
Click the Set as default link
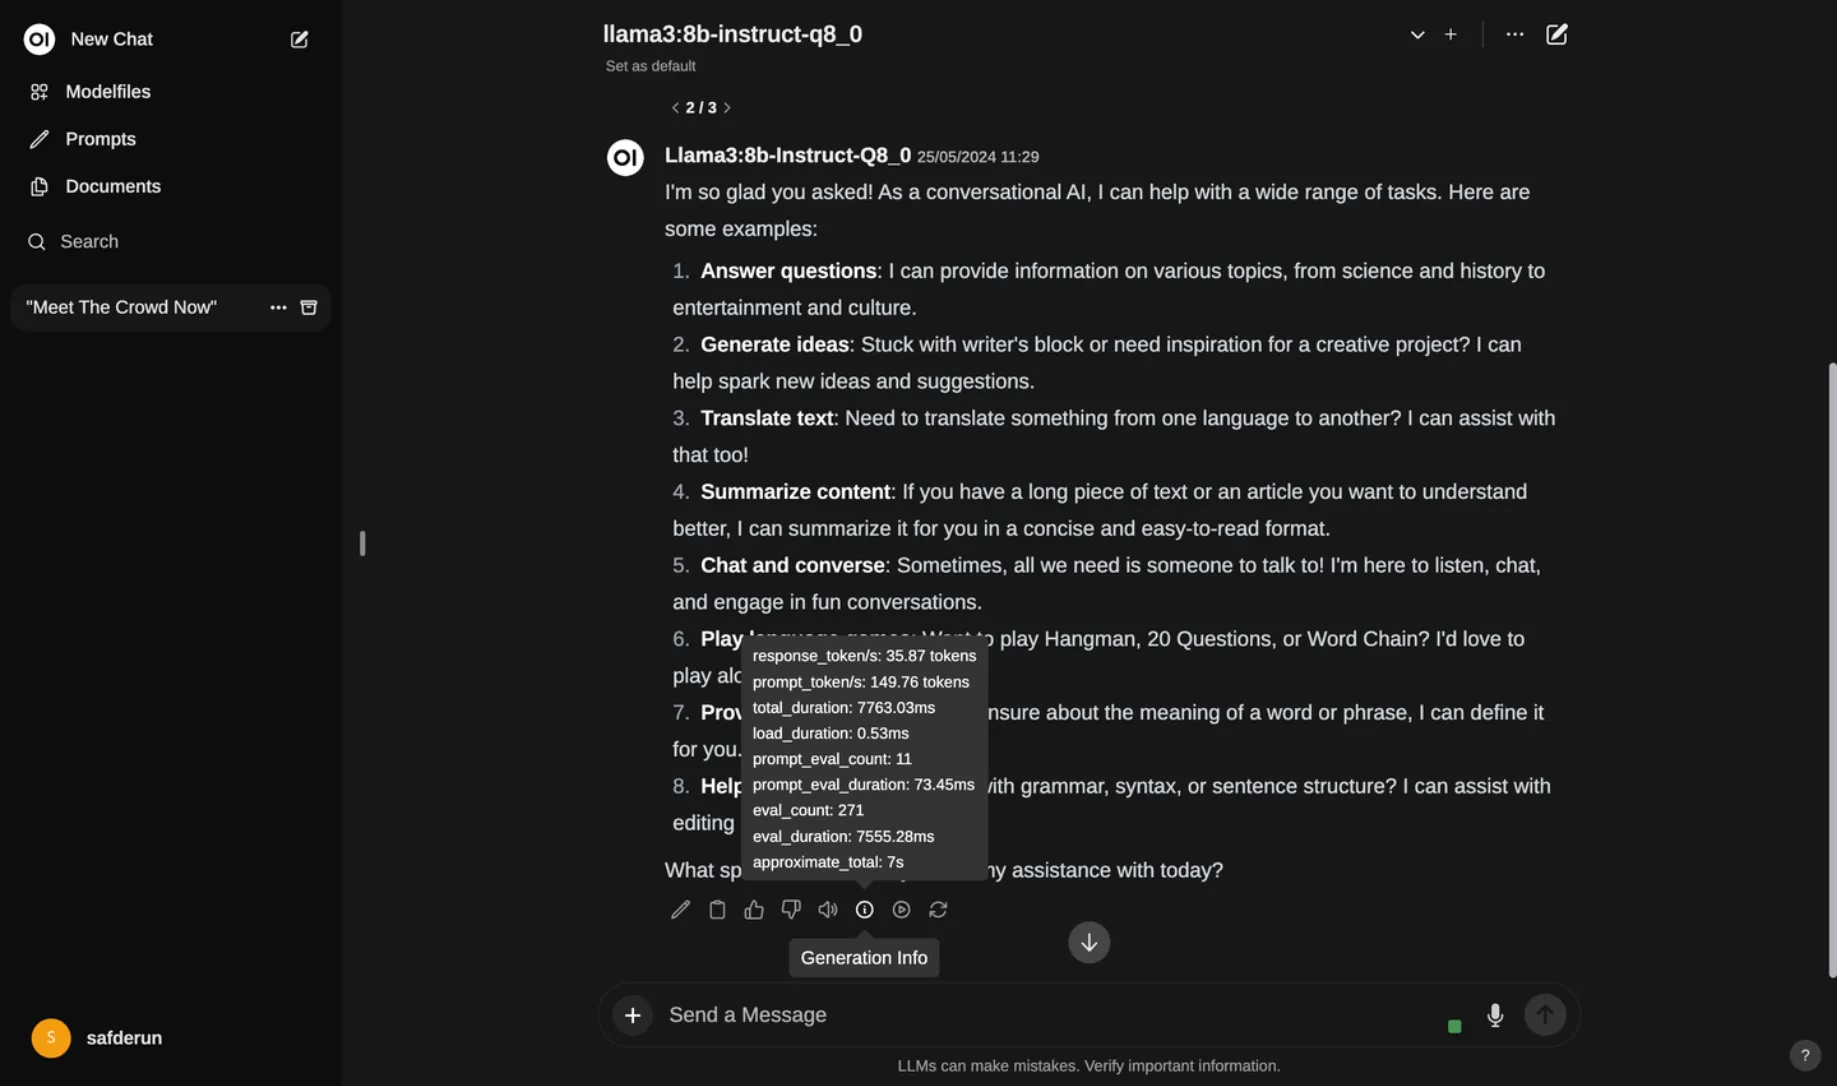tap(650, 66)
